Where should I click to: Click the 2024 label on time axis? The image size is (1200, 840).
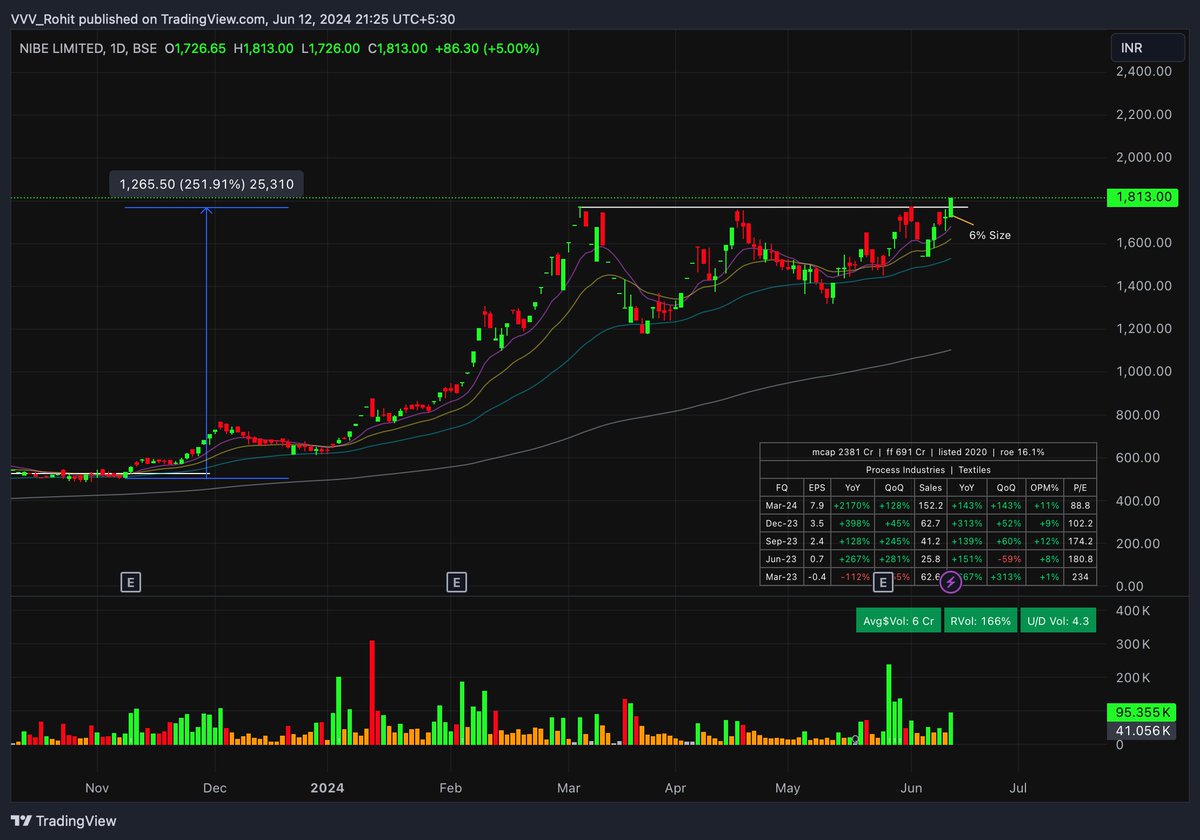click(327, 788)
